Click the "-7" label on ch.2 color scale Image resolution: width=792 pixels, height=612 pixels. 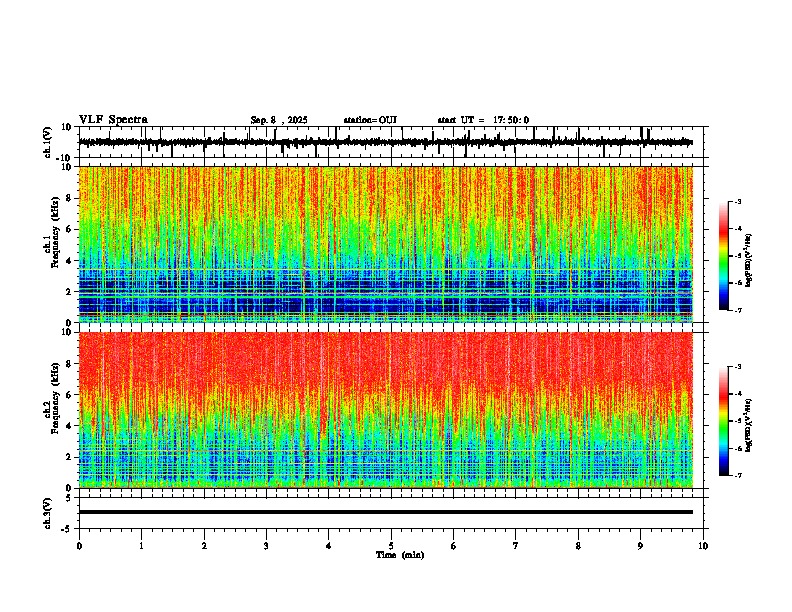click(x=737, y=475)
